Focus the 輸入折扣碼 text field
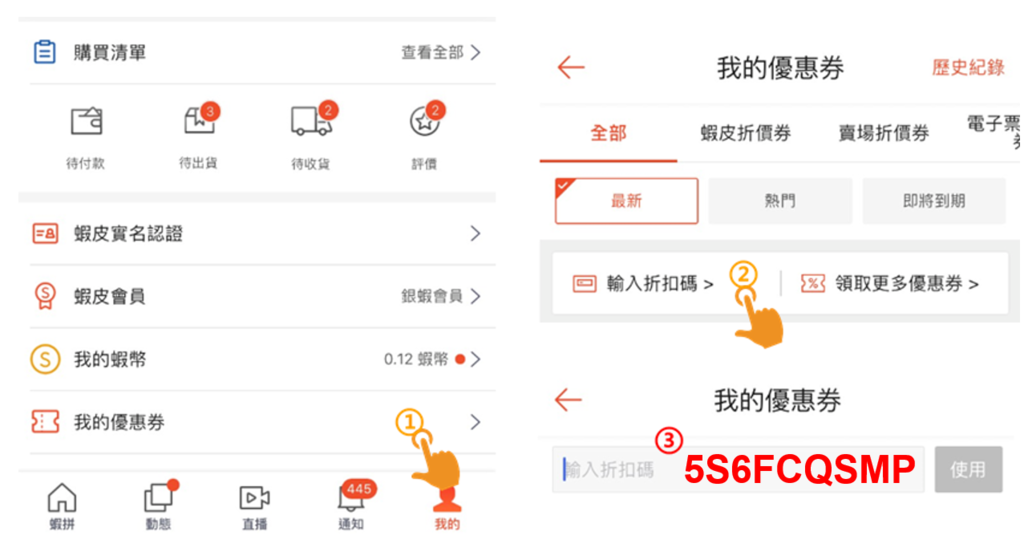 coord(738,469)
